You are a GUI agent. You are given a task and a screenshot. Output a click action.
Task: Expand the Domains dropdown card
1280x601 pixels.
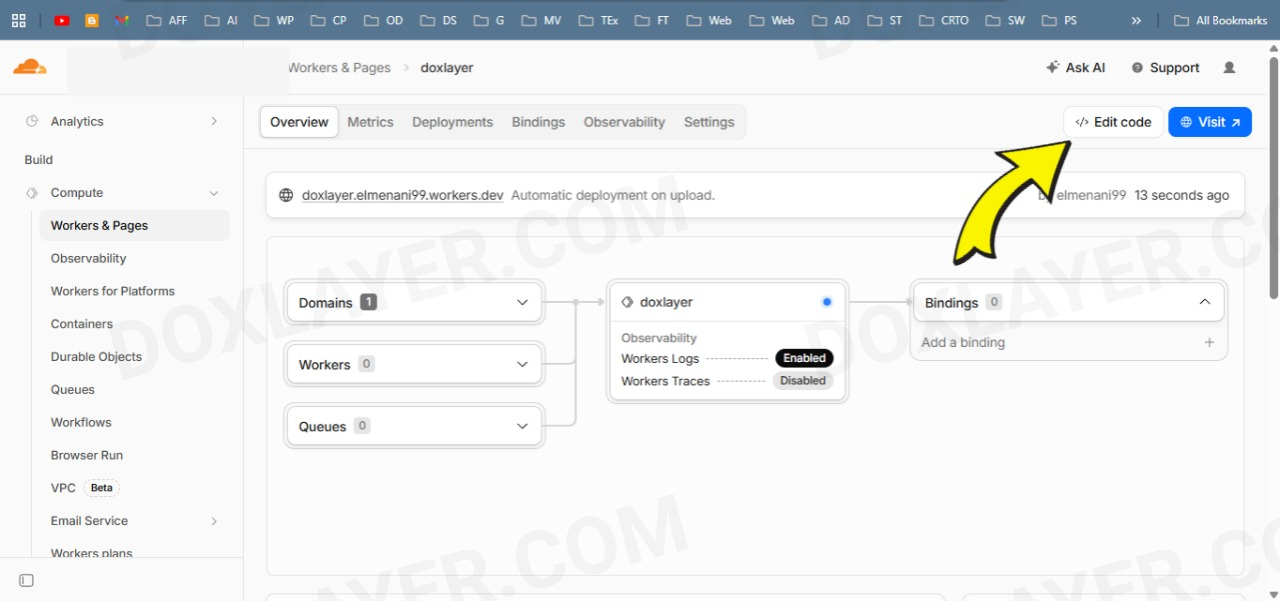pyautogui.click(x=415, y=302)
